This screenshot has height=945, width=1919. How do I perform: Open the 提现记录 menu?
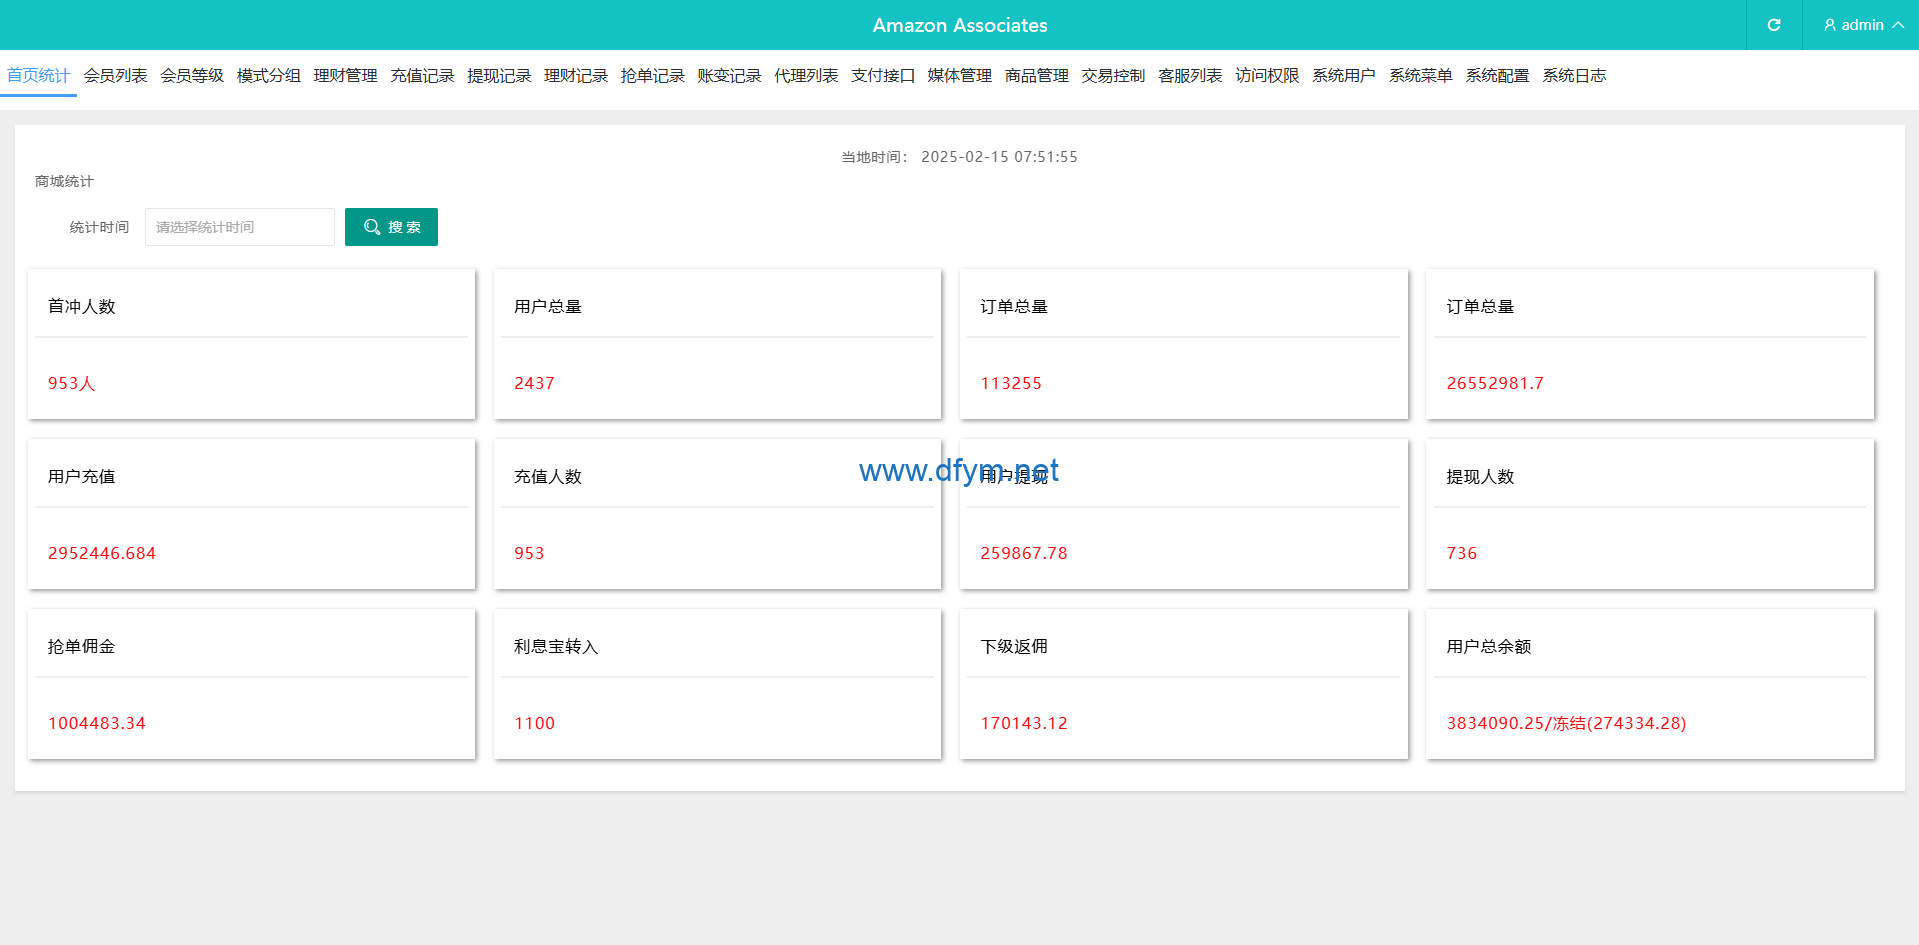pyautogui.click(x=499, y=76)
